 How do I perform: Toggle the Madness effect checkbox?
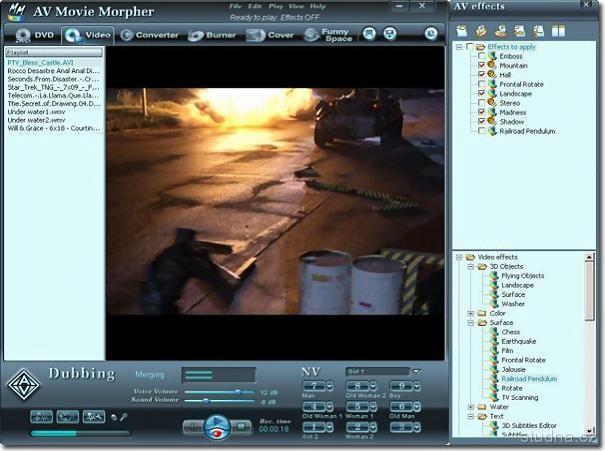tap(481, 112)
